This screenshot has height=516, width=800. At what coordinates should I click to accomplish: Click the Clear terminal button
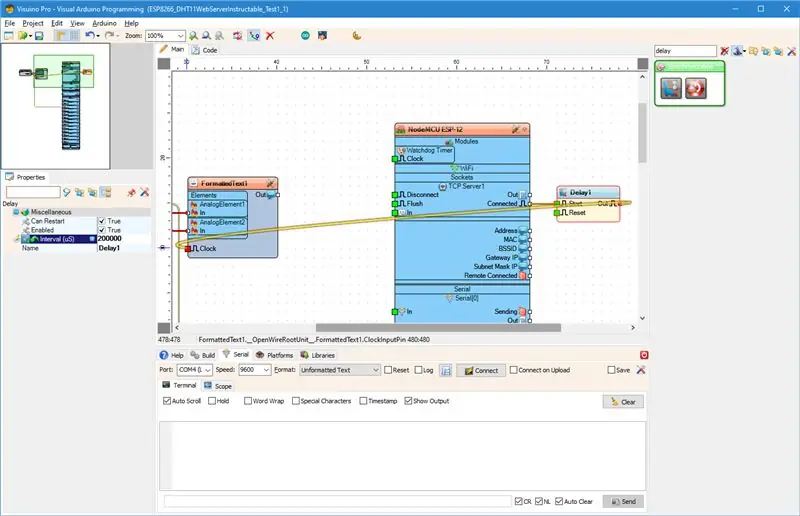623,402
